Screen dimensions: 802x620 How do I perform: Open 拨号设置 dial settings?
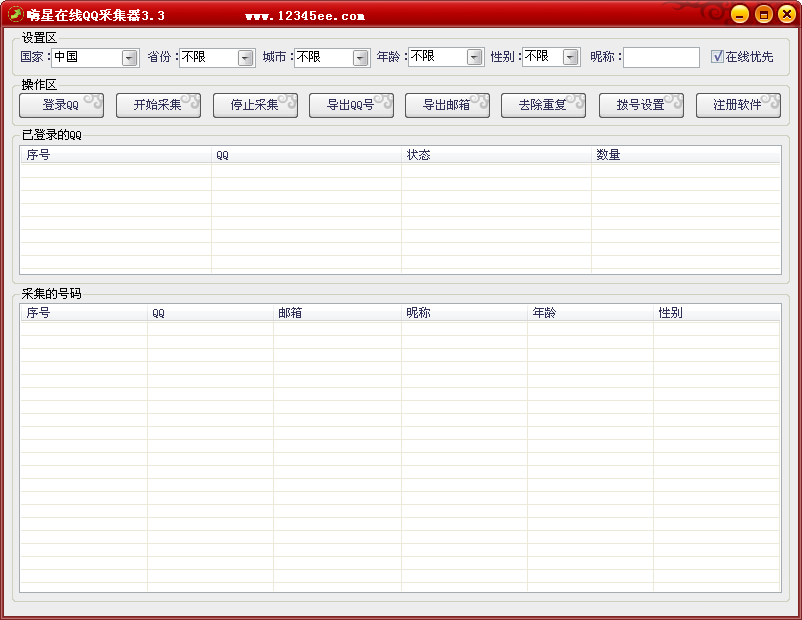pos(641,105)
